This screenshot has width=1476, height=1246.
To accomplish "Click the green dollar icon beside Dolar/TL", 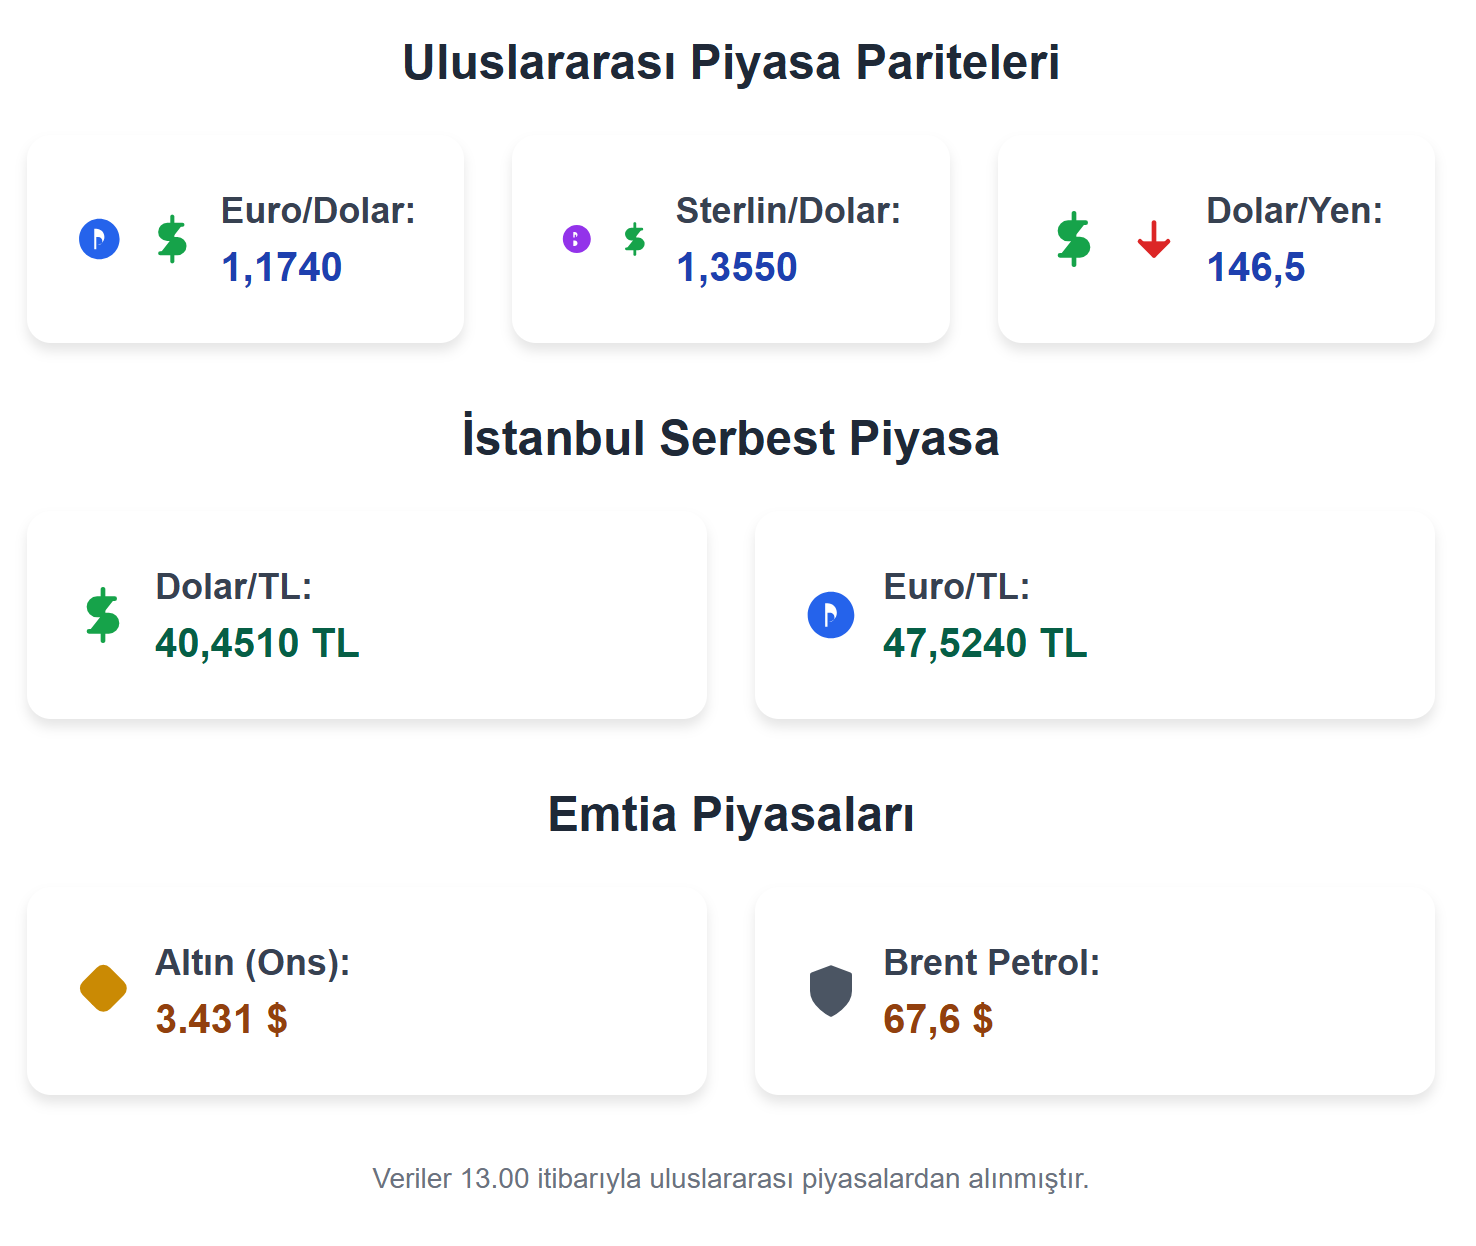I will tap(103, 615).
